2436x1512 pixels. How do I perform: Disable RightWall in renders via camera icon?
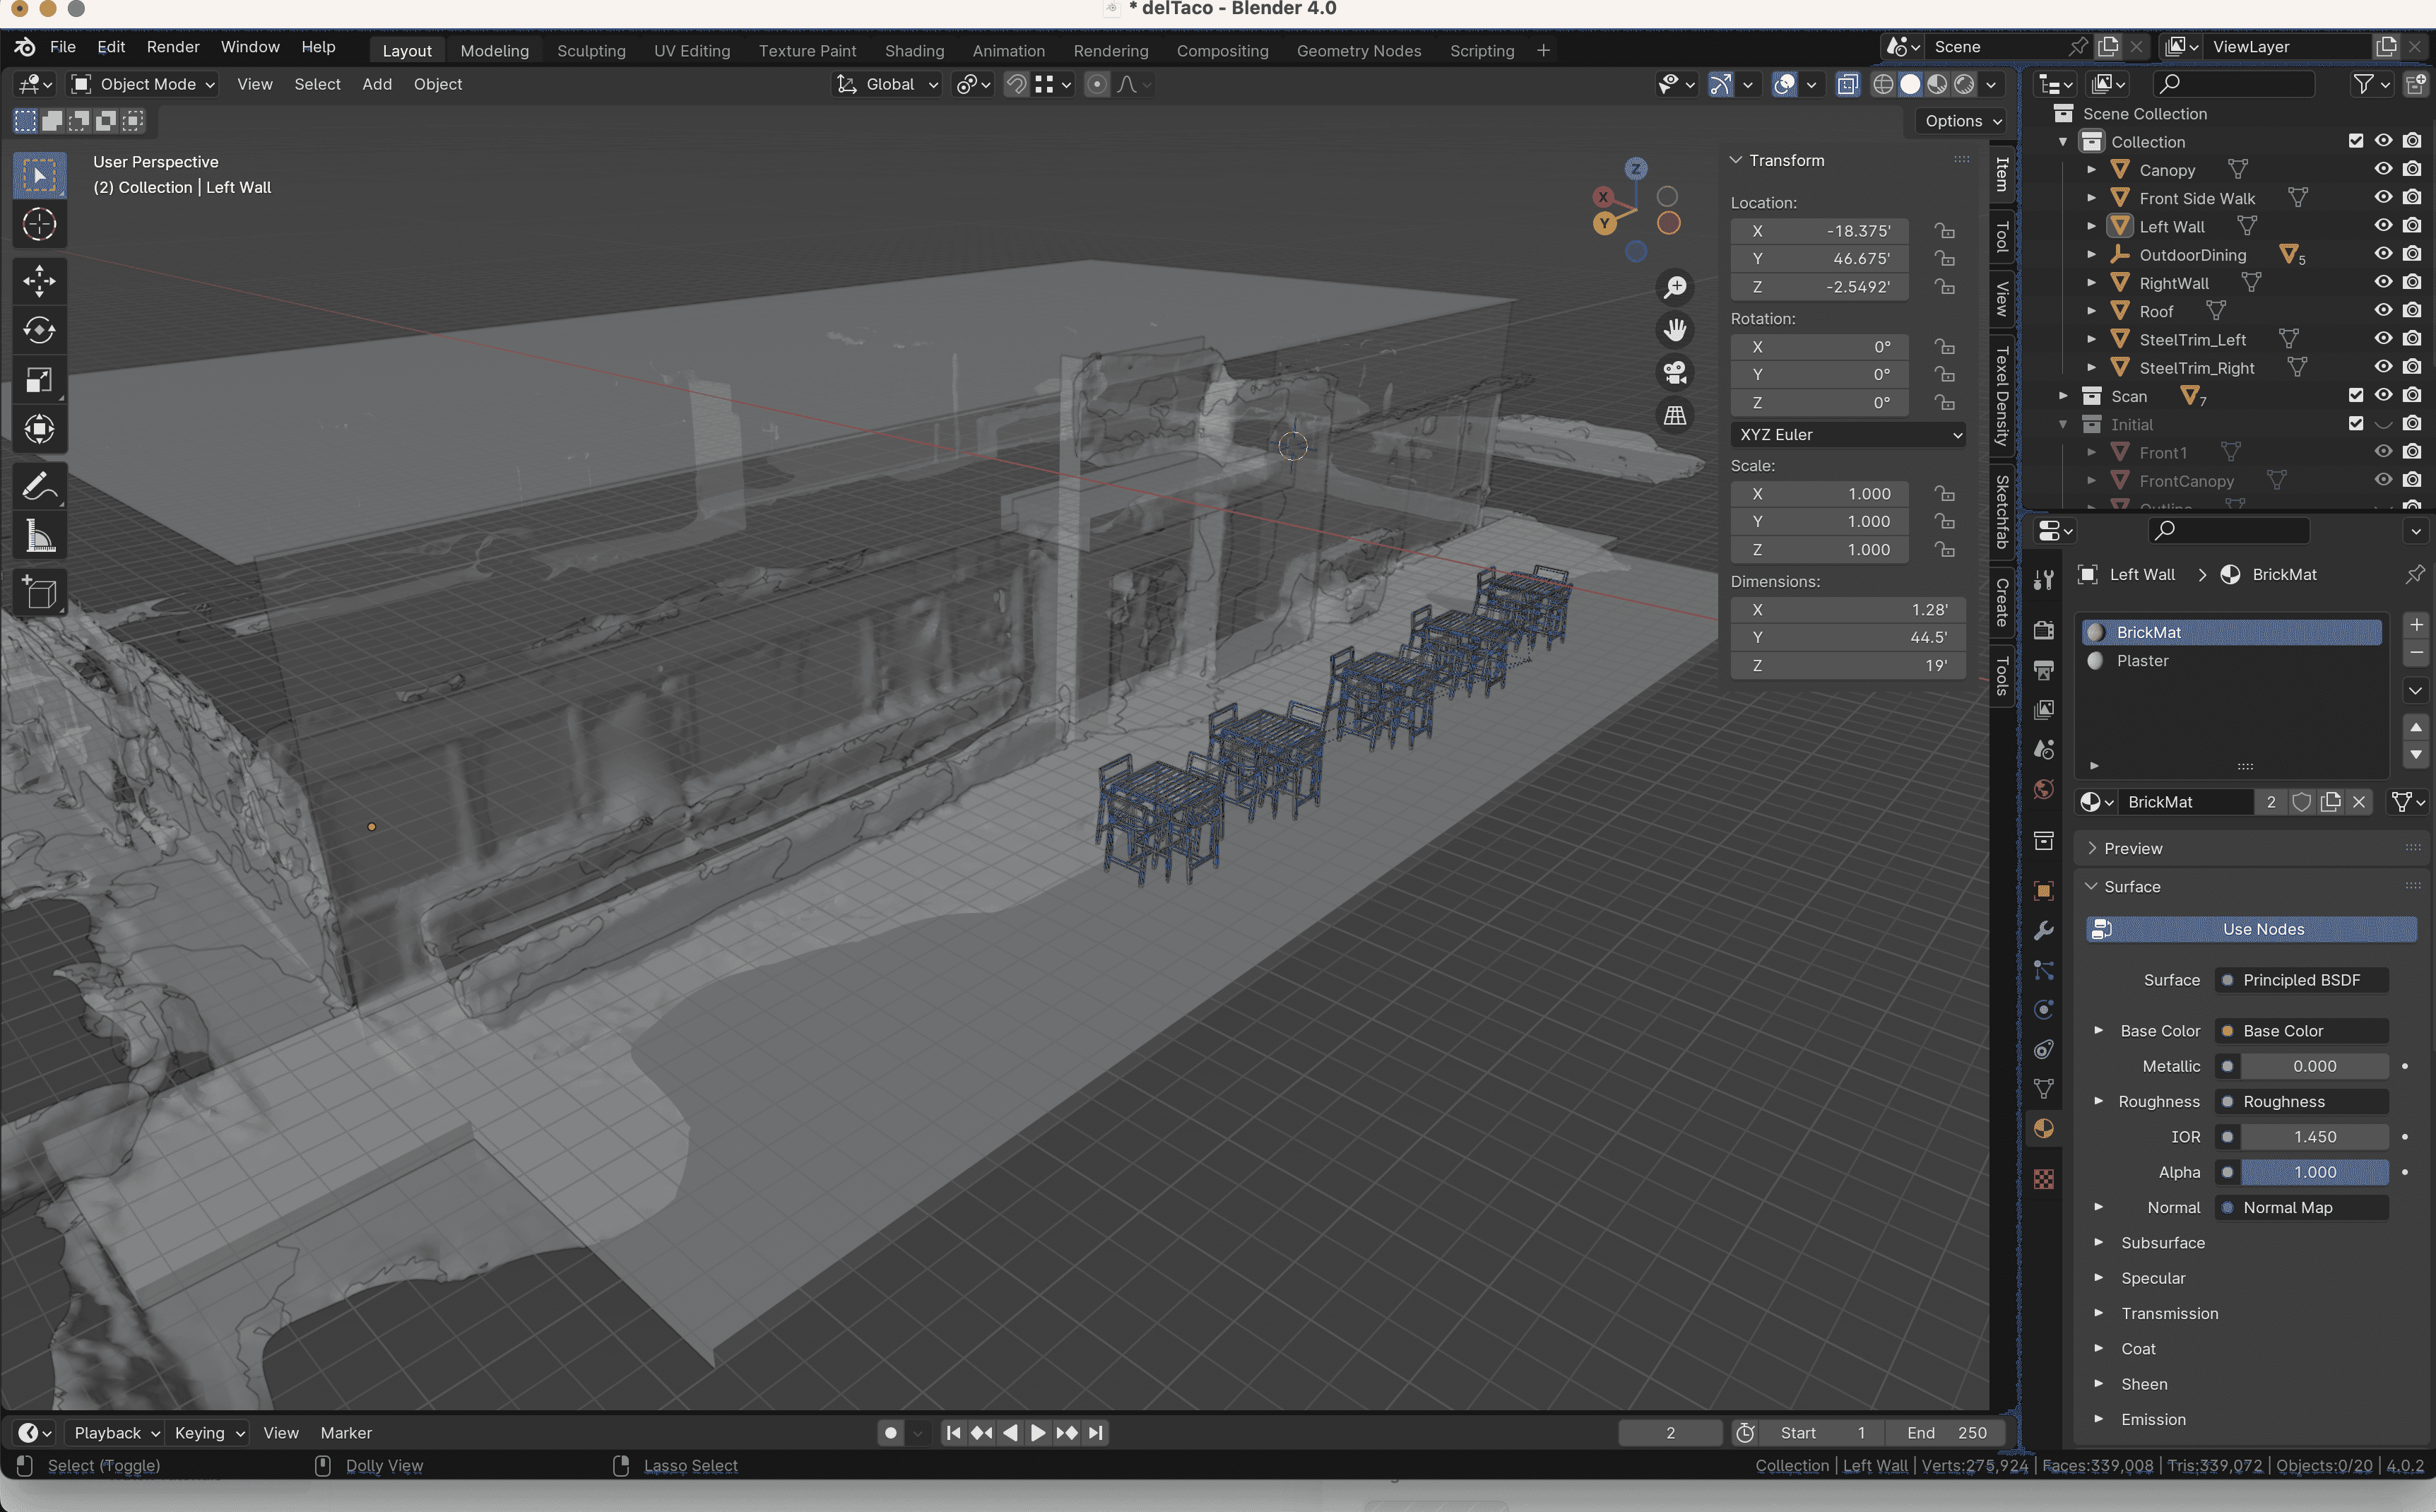[x=2412, y=283]
